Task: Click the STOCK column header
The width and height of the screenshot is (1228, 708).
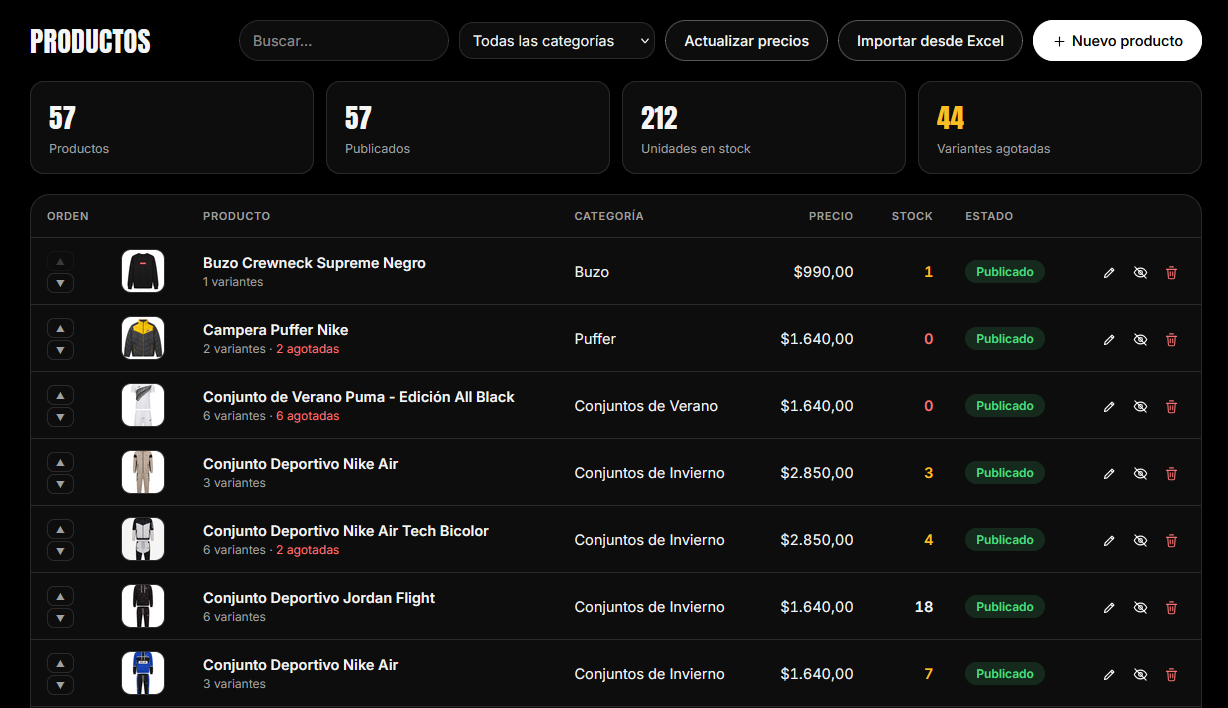Action: click(x=912, y=216)
